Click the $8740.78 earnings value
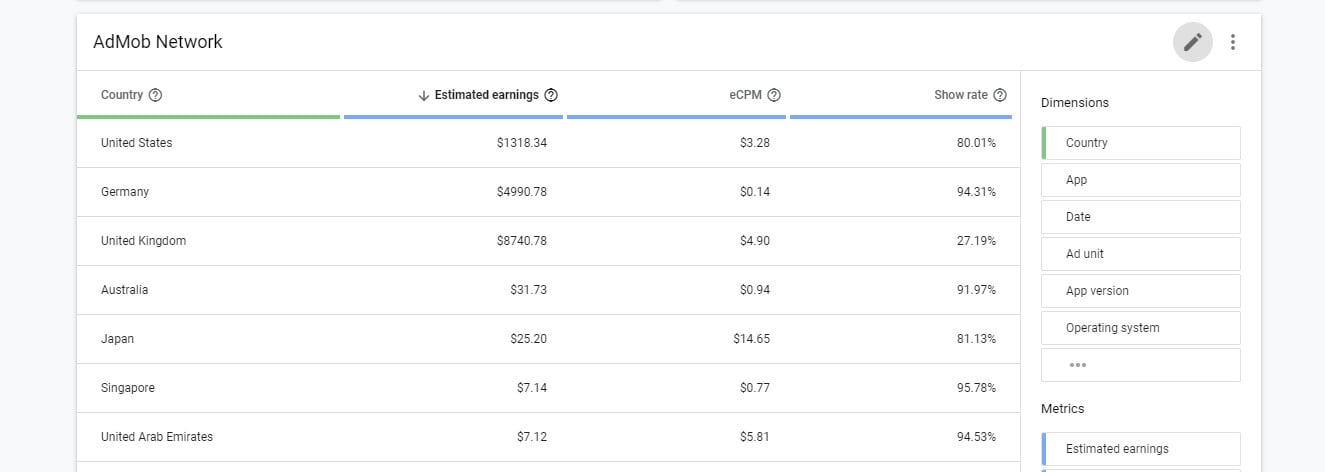1325x472 pixels. pos(522,241)
